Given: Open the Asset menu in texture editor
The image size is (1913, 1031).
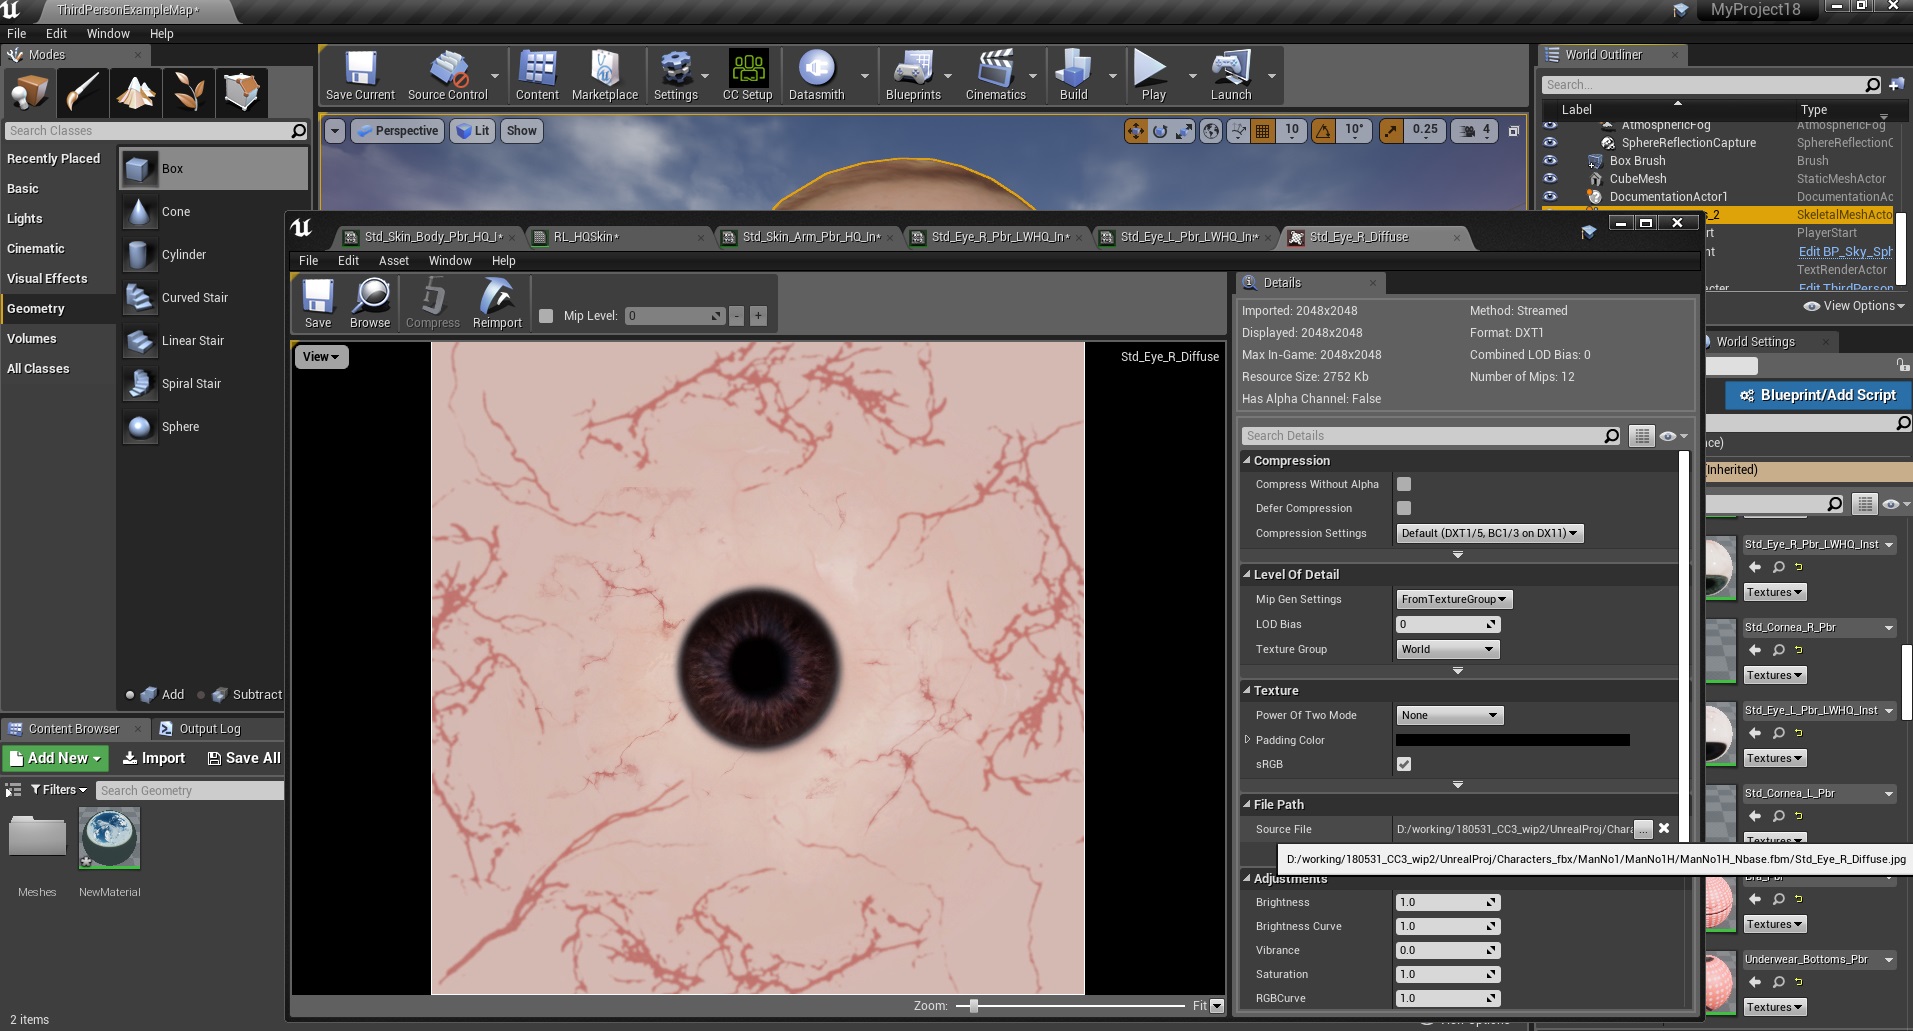Looking at the screenshot, I should click(x=393, y=261).
